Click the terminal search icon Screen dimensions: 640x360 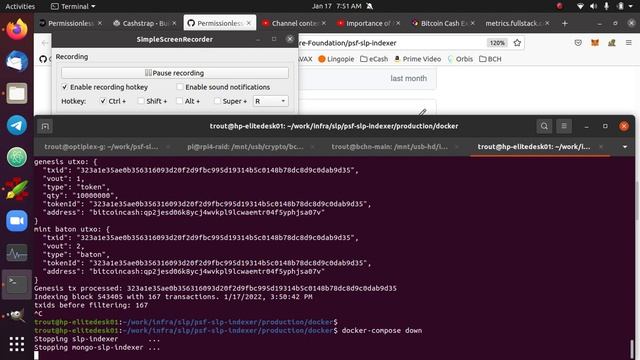[544, 126]
